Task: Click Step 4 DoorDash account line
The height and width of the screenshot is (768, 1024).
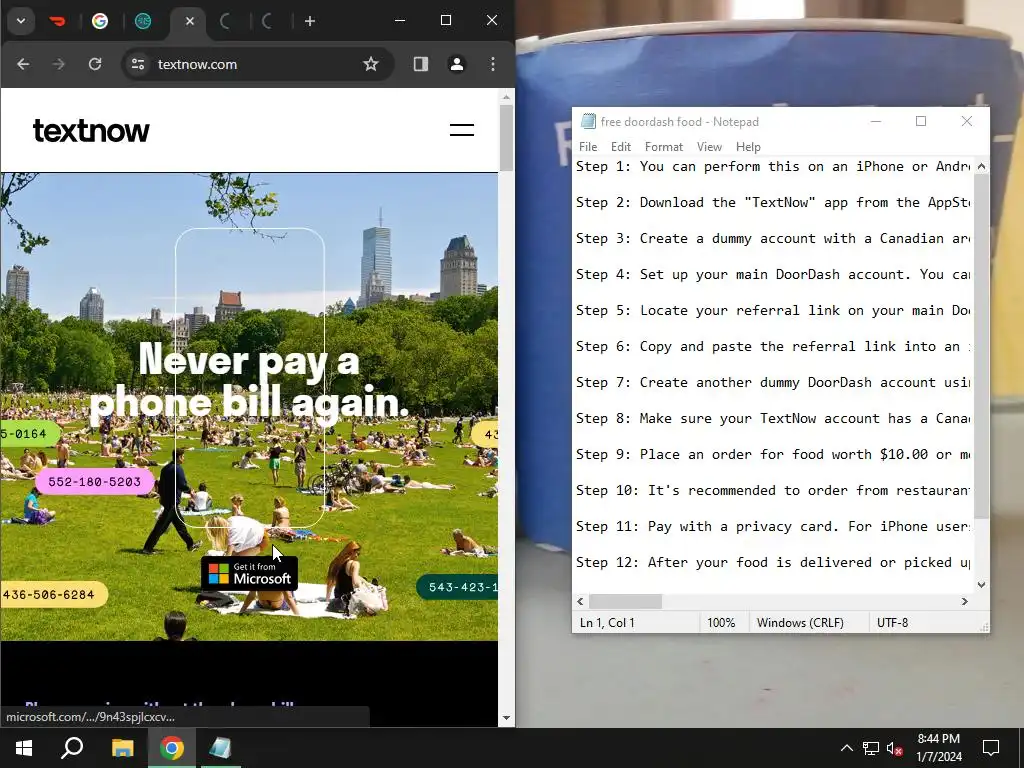Action: click(773, 274)
